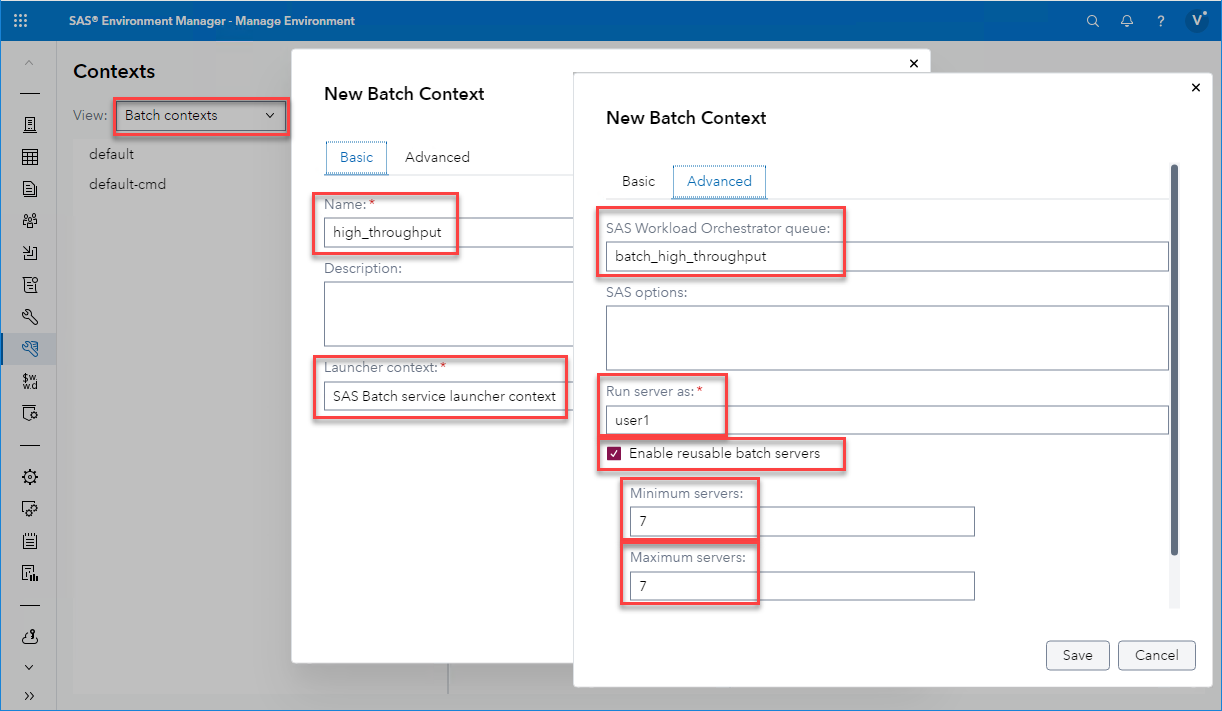Open the applications waffle menu

20,20
